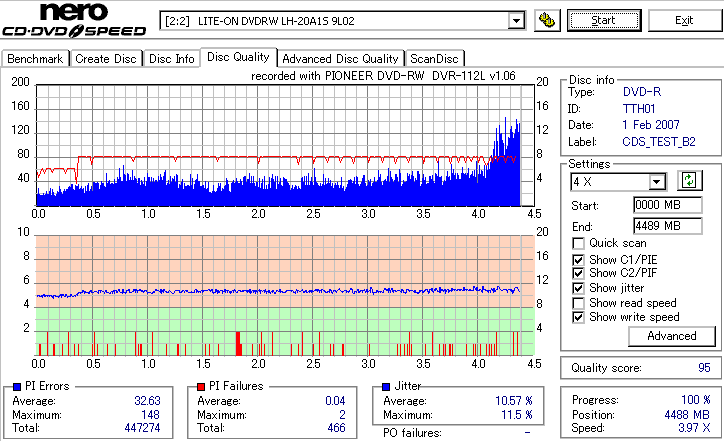Uncheck Show write speed checkbox
This screenshot has height=441, width=724.
578,317
